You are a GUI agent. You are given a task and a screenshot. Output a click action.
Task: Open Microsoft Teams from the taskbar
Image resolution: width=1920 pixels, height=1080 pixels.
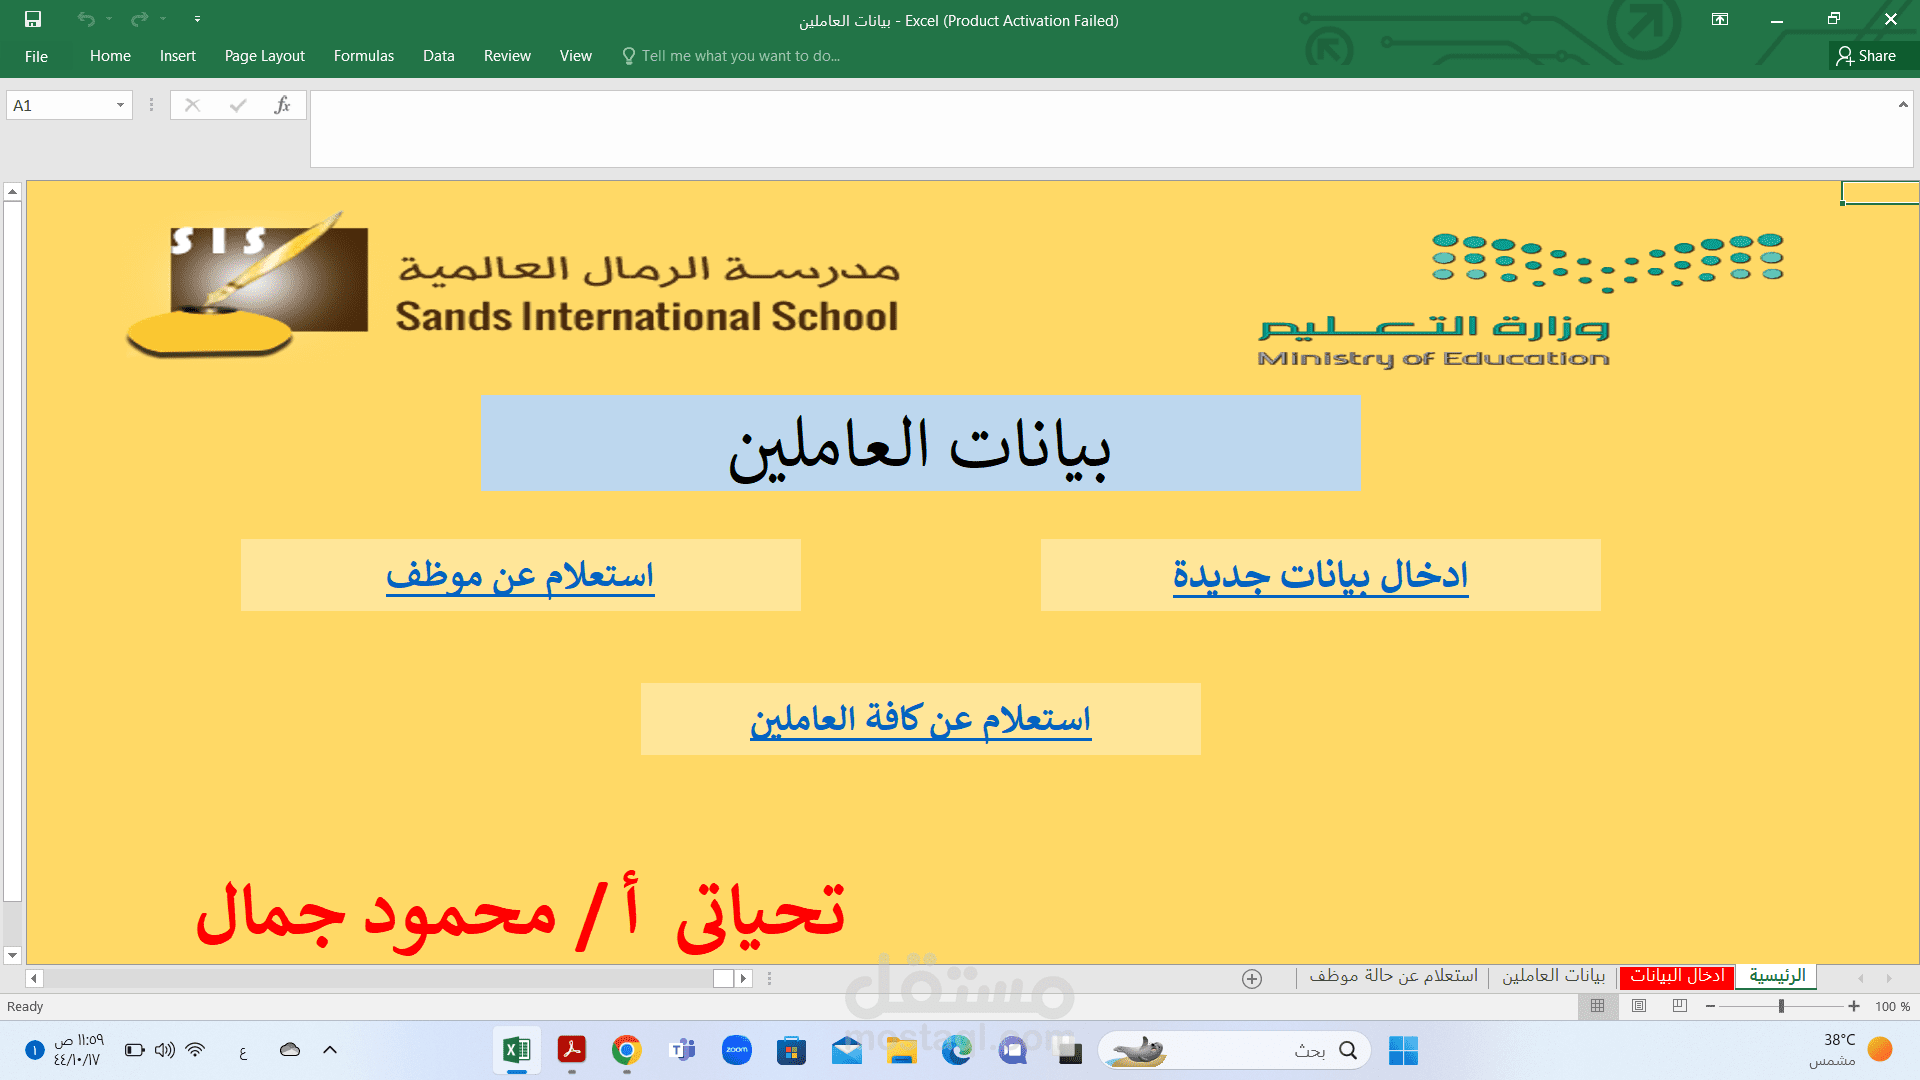click(x=682, y=1050)
